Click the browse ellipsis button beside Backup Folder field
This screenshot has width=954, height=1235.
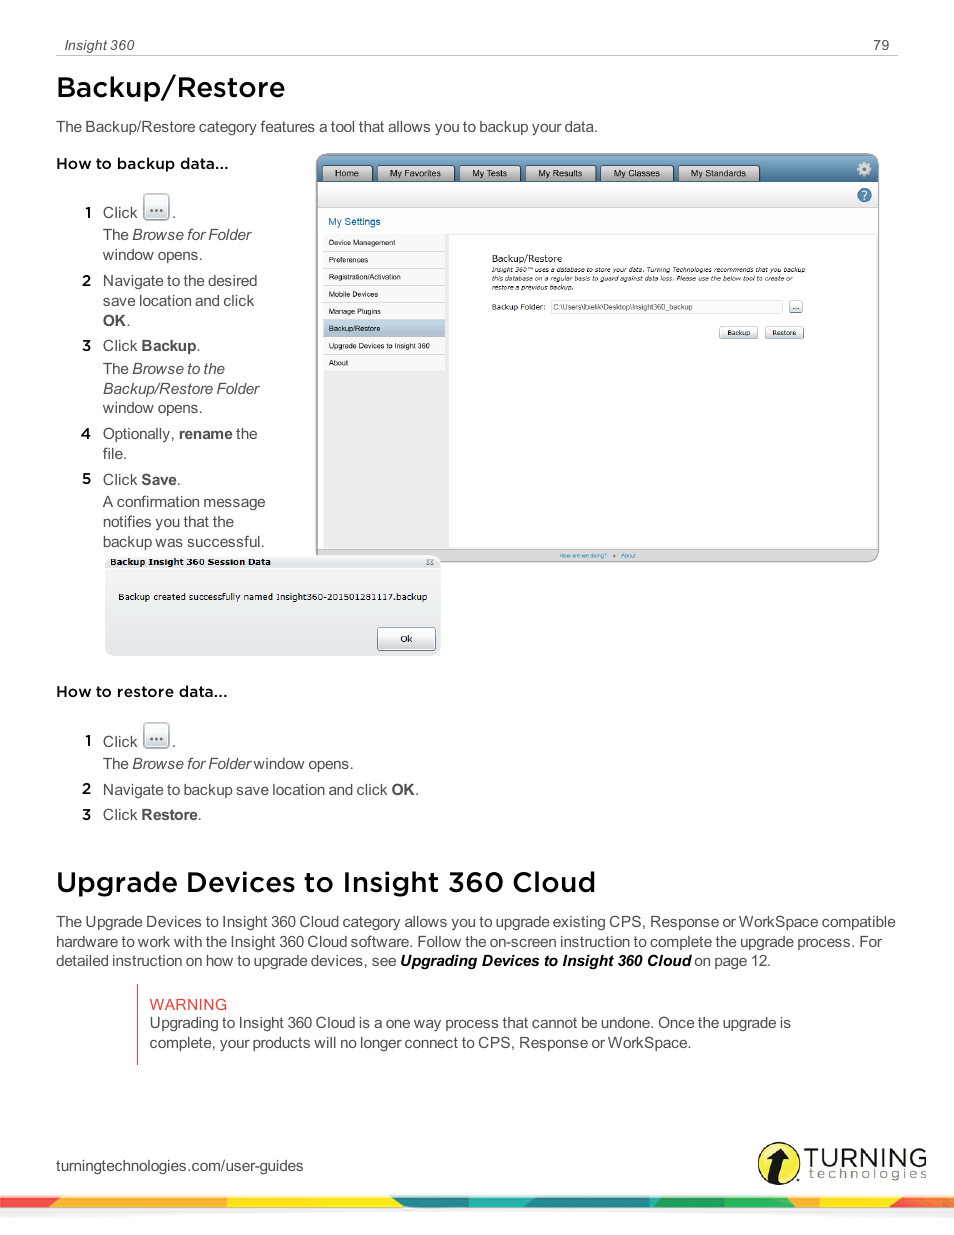click(796, 307)
